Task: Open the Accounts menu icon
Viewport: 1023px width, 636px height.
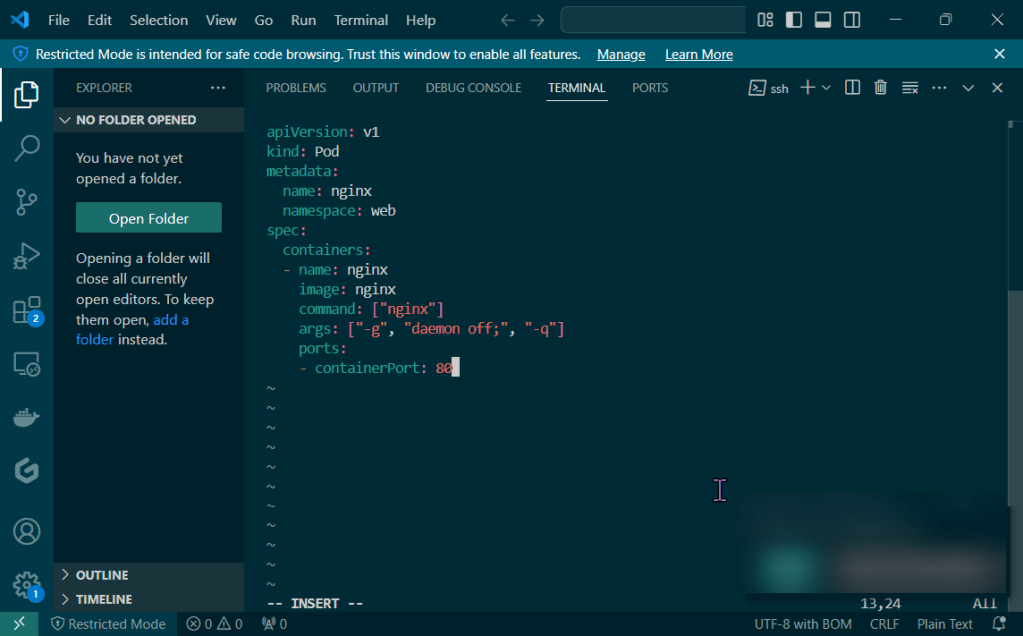Action: [27, 530]
